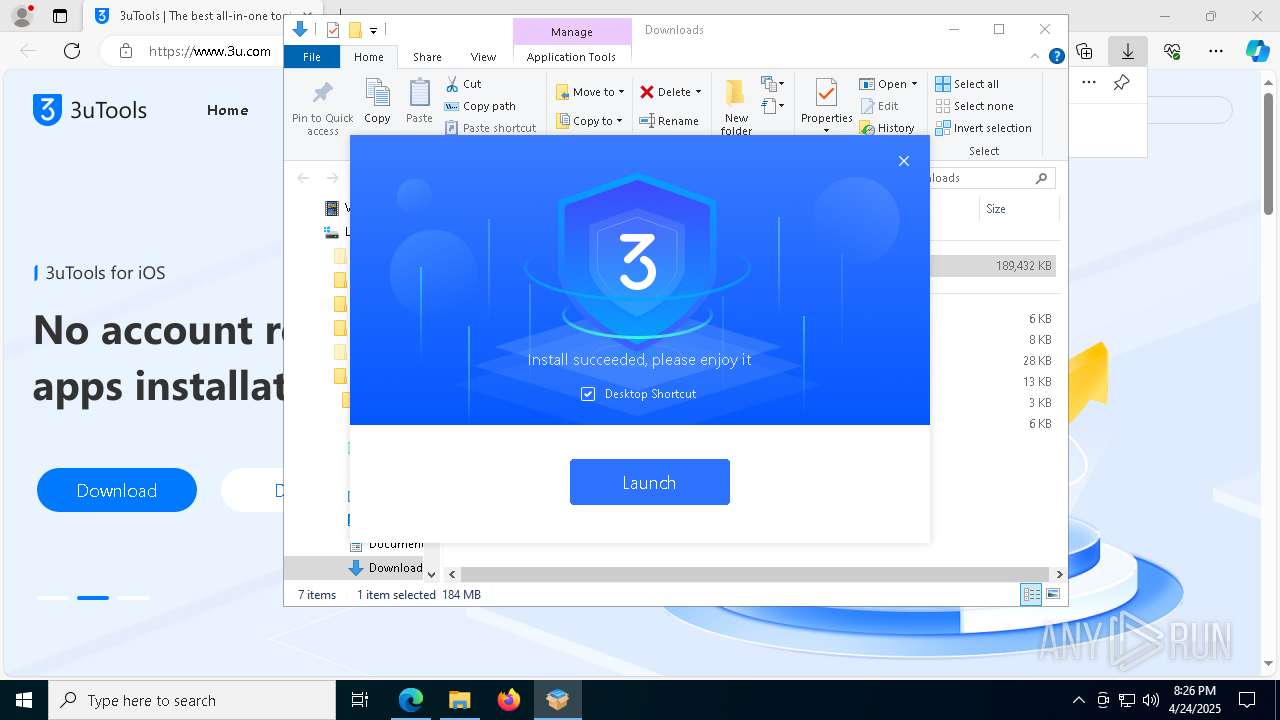
Task: Open Firefox from the taskbar
Action: (x=509, y=700)
